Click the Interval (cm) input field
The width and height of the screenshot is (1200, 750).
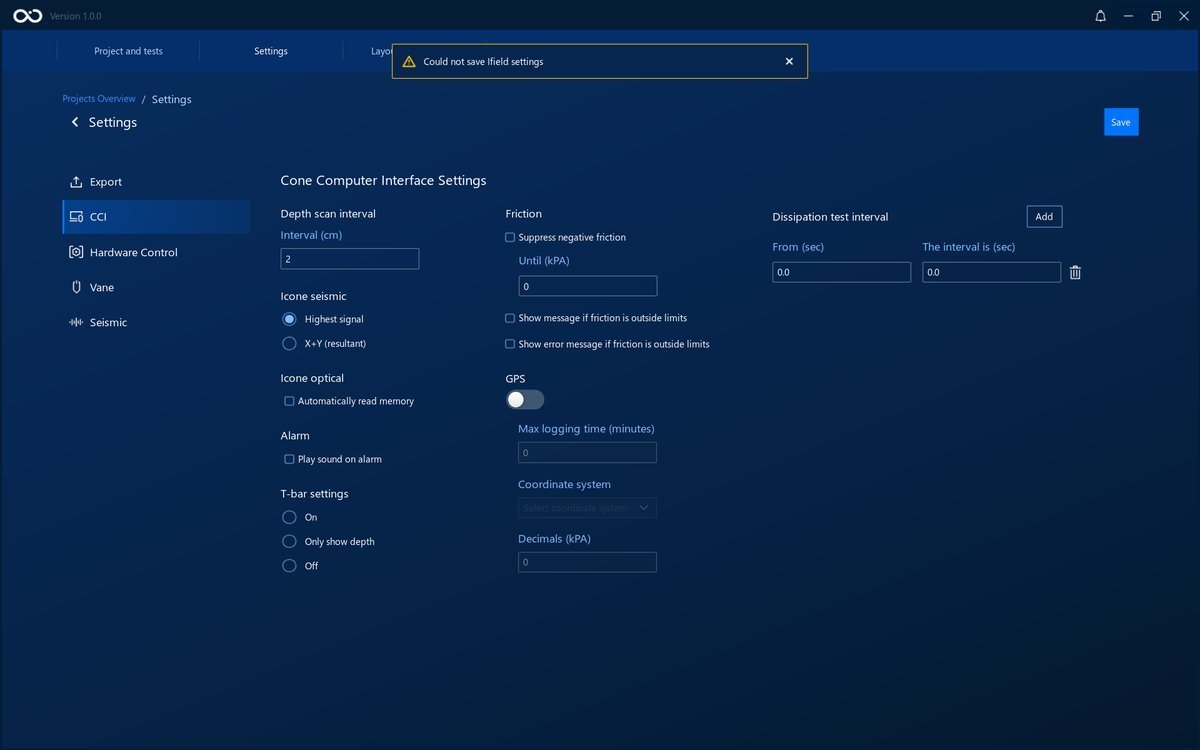click(350, 259)
